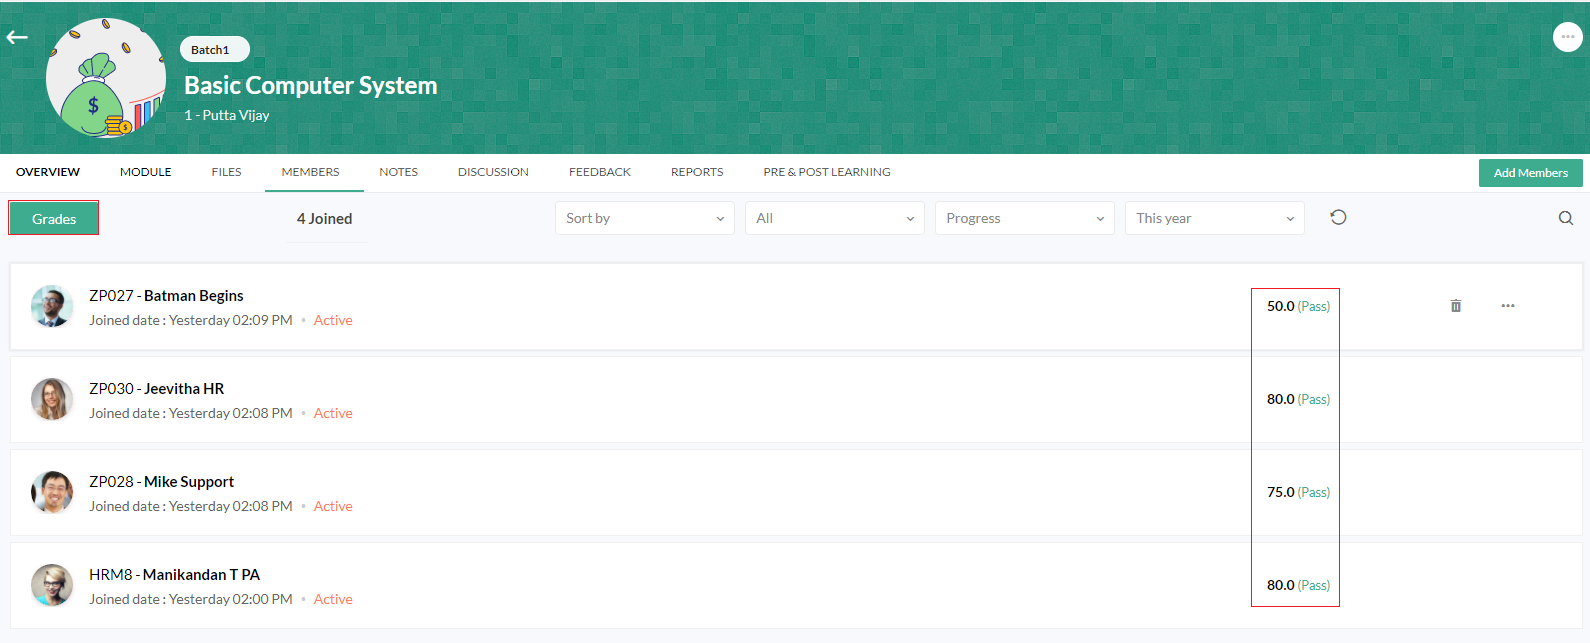Screen dimensions: 1590x643
Task: Click the Basic Computer System course title
Action: pos(311,86)
